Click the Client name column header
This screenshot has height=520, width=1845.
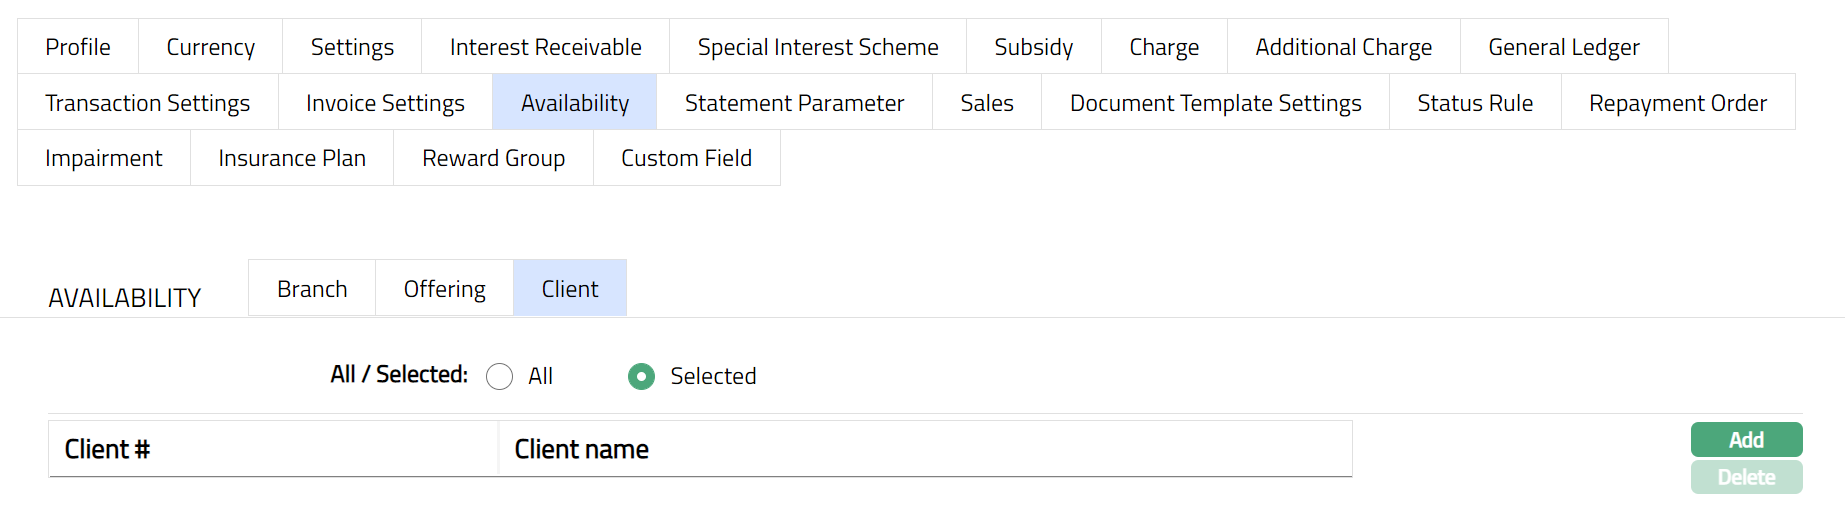pyautogui.click(x=581, y=450)
